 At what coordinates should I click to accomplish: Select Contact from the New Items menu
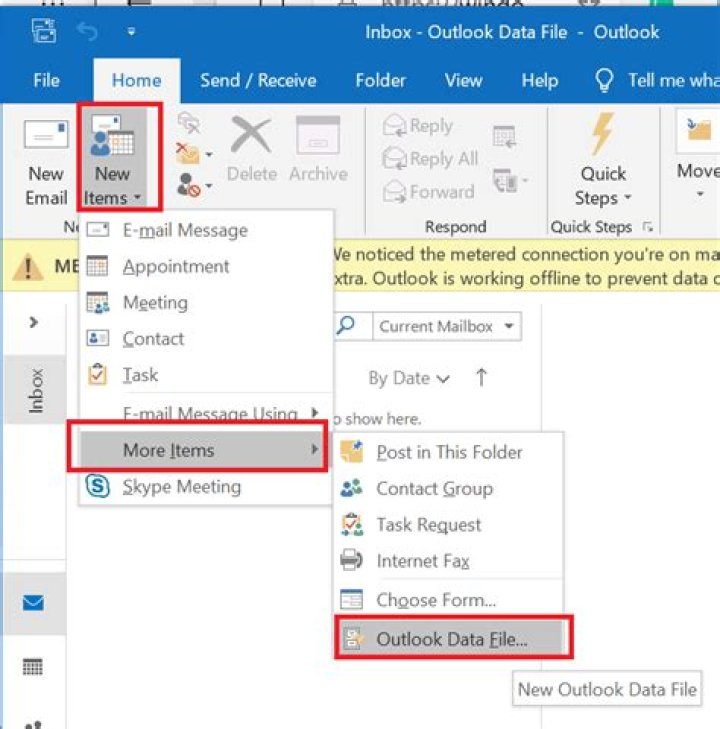[x=206, y=338]
